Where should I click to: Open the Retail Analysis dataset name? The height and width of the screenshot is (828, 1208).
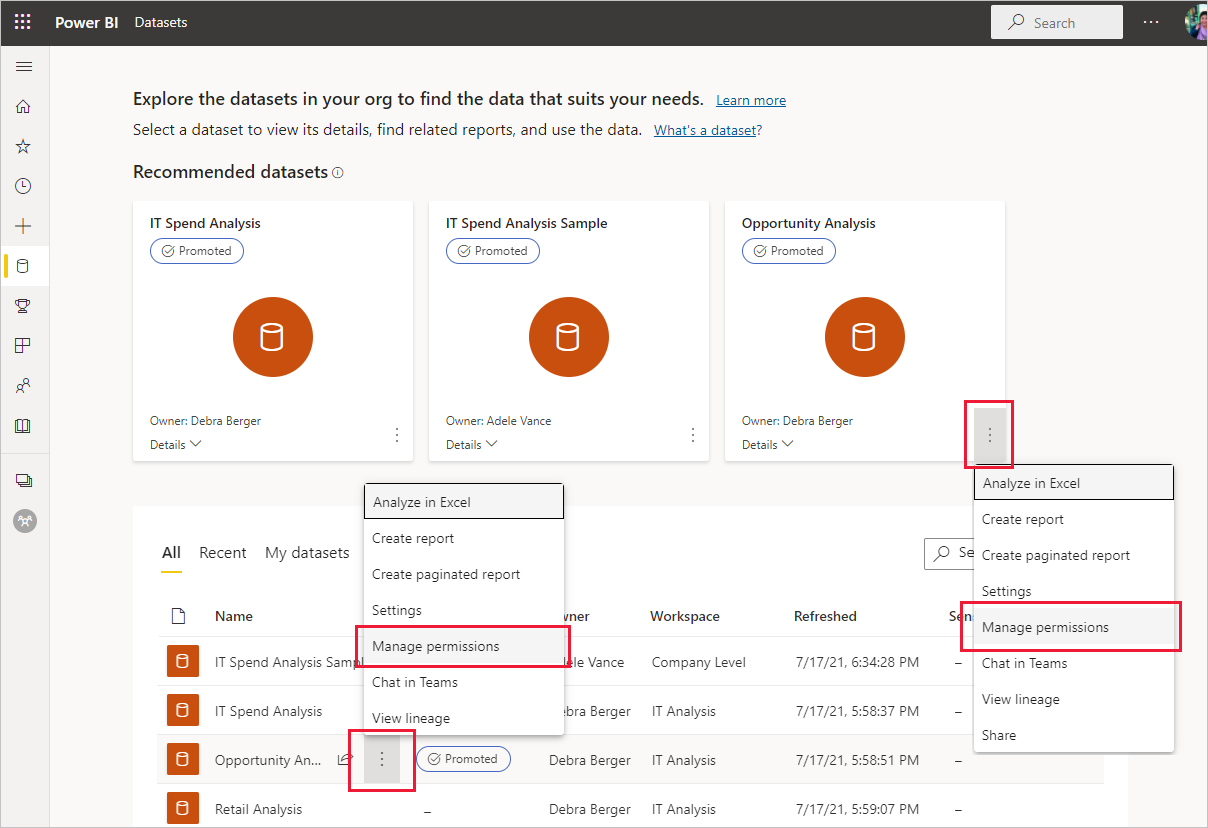[x=258, y=809]
